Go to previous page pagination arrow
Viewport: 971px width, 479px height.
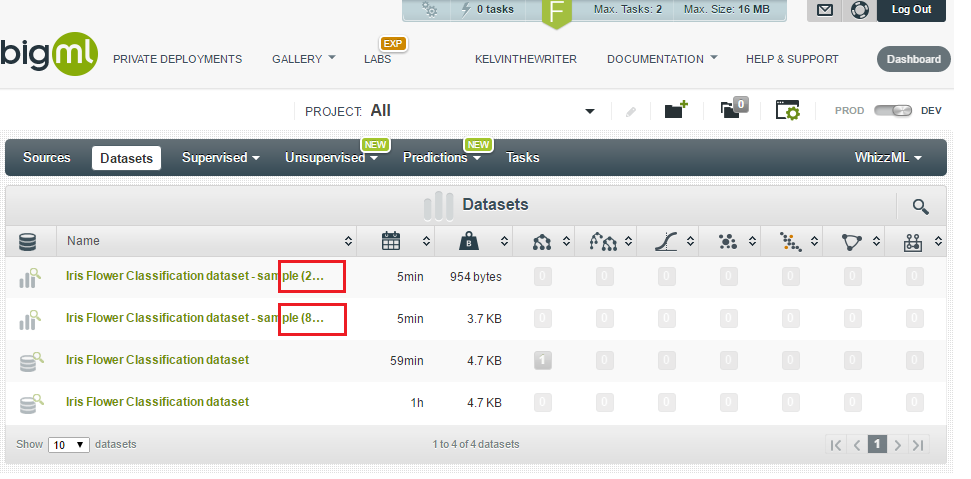pyautogui.click(x=856, y=444)
